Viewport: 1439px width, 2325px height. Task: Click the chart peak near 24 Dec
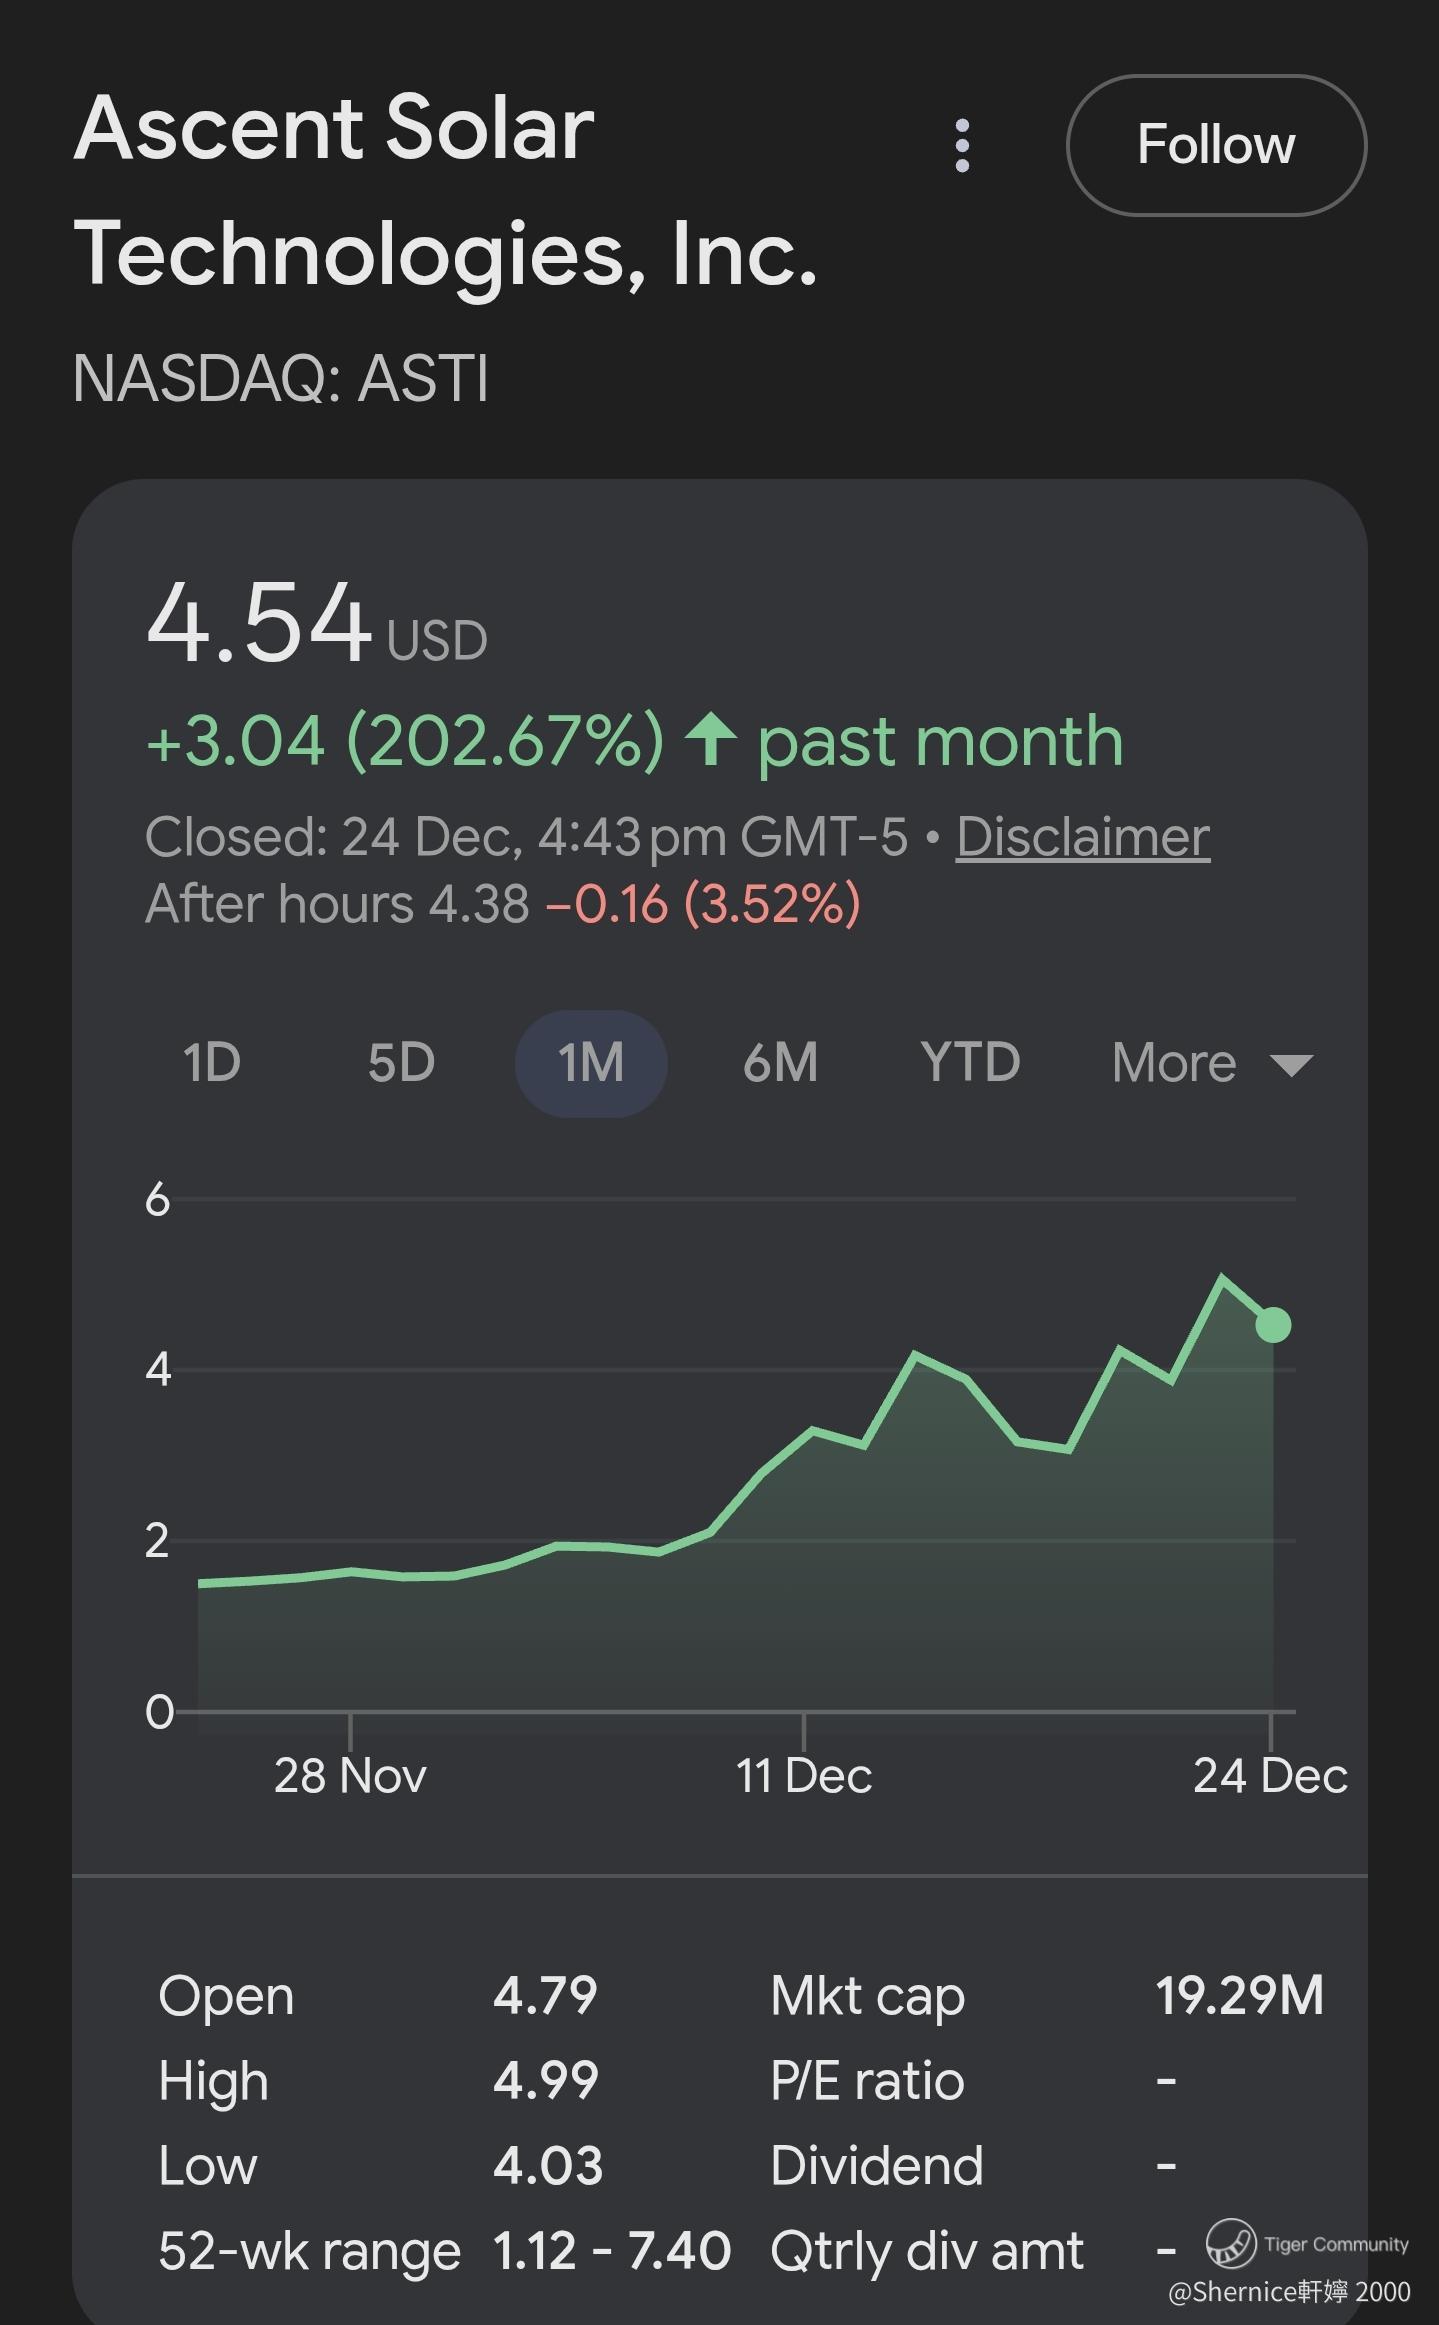click(x=1221, y=1278)
